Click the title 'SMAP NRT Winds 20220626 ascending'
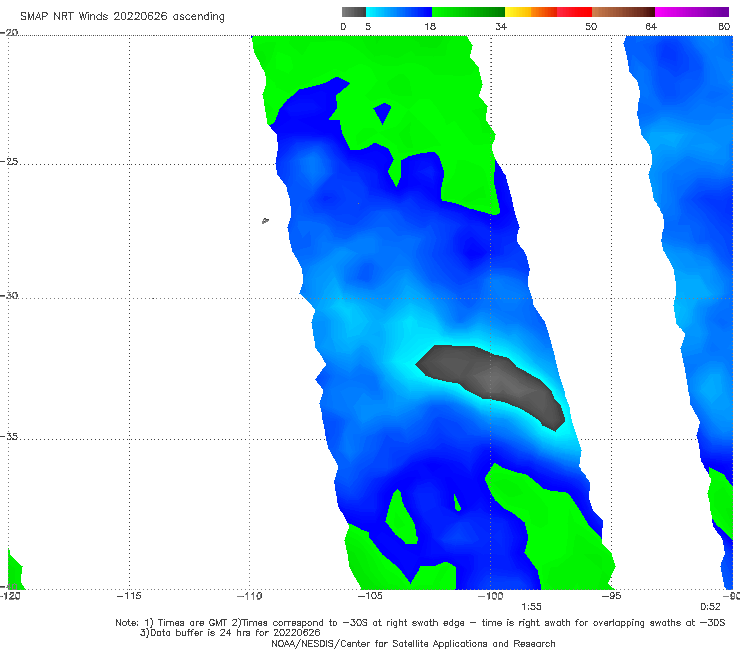The width and height of the screenshot is (740, 650). (x=122, y=16)
